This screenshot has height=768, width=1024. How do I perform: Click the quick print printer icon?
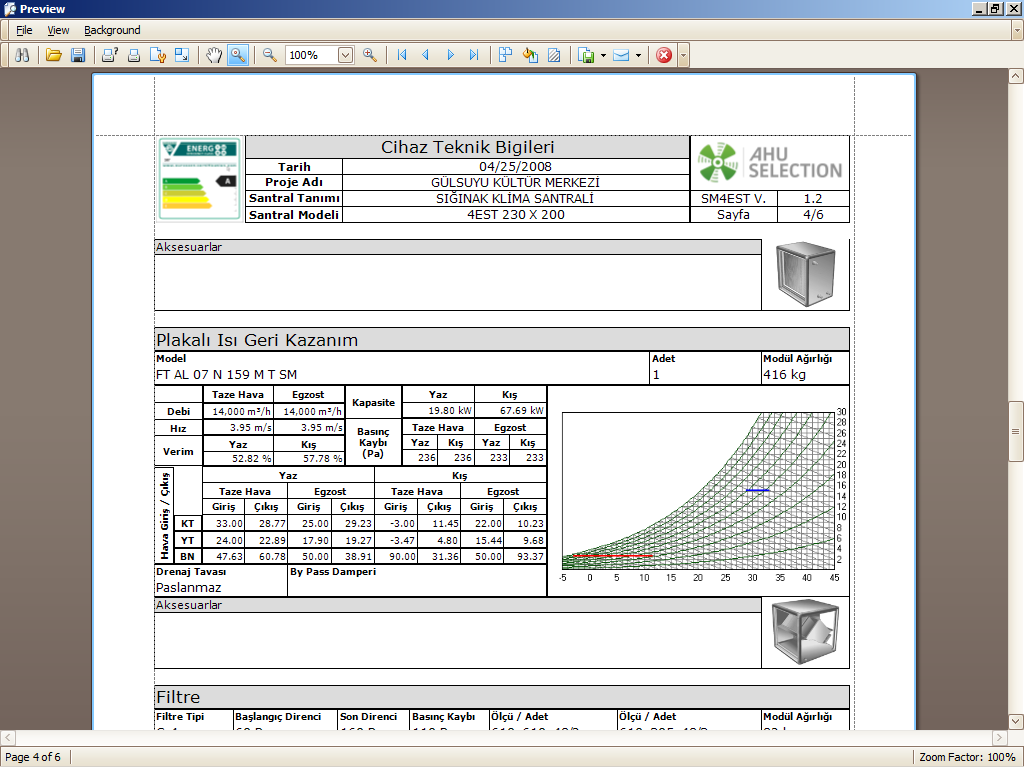pos(134,55)
